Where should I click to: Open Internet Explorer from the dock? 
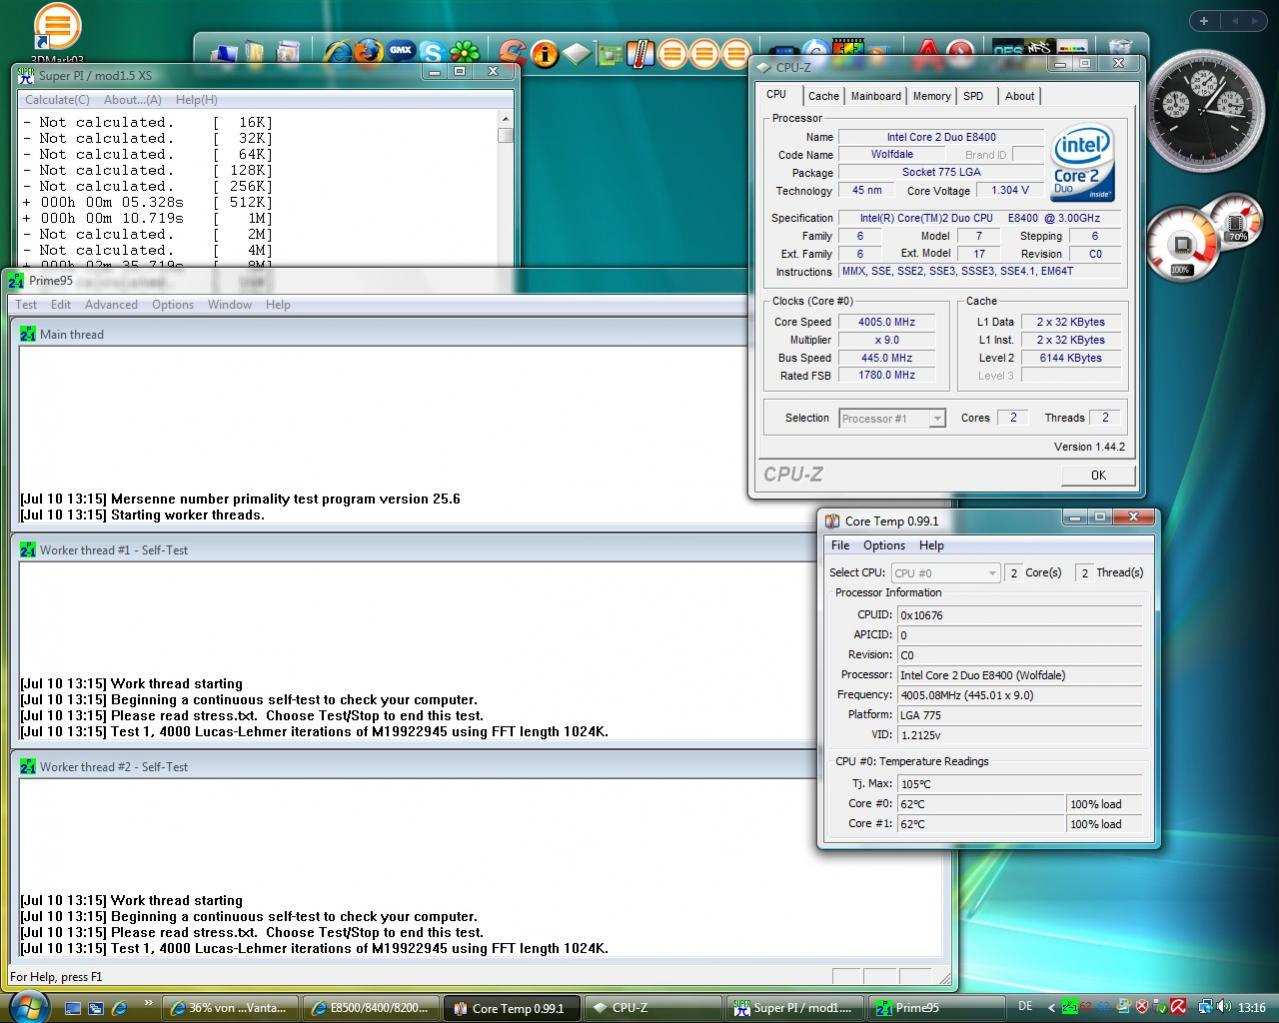[x=338, y=51]
